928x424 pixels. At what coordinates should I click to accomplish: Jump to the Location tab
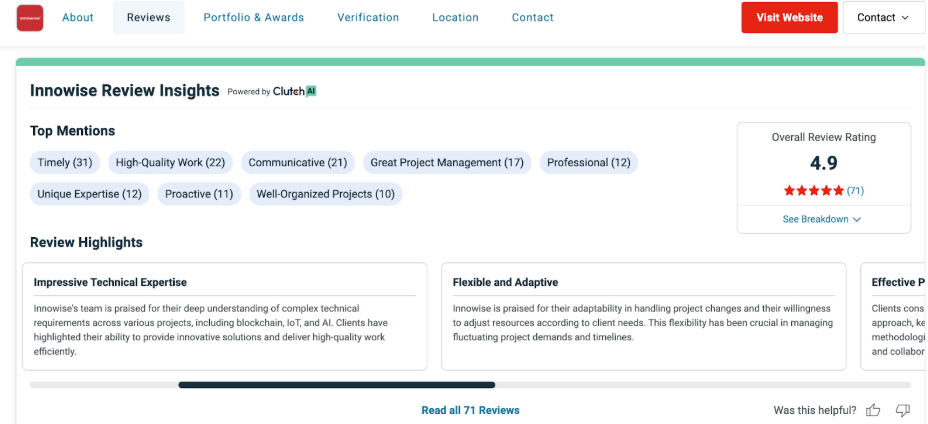pos(455,17)
